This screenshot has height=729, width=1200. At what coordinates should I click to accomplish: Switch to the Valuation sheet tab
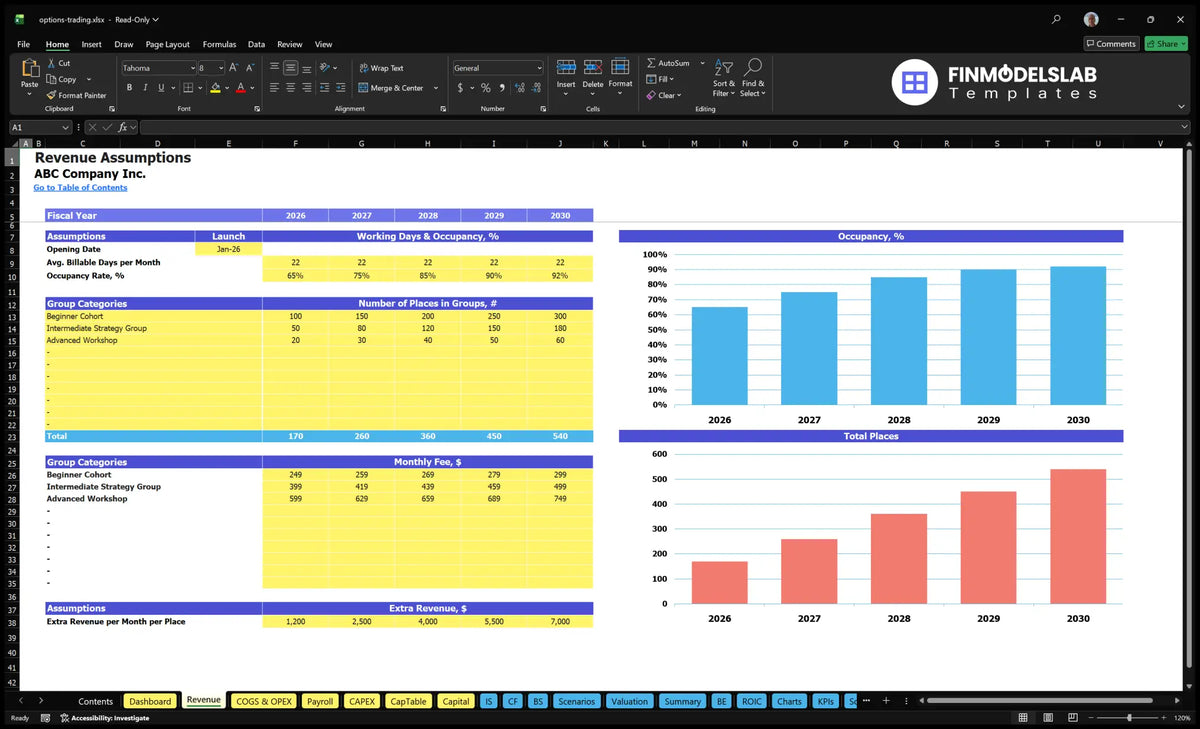(629, 701)
